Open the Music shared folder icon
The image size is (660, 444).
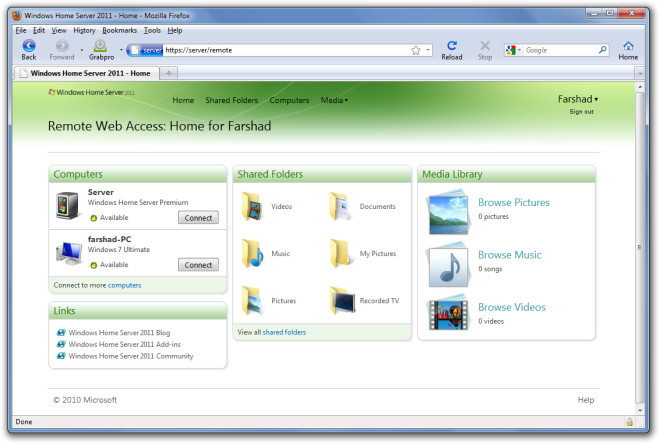tap(252, 253)
